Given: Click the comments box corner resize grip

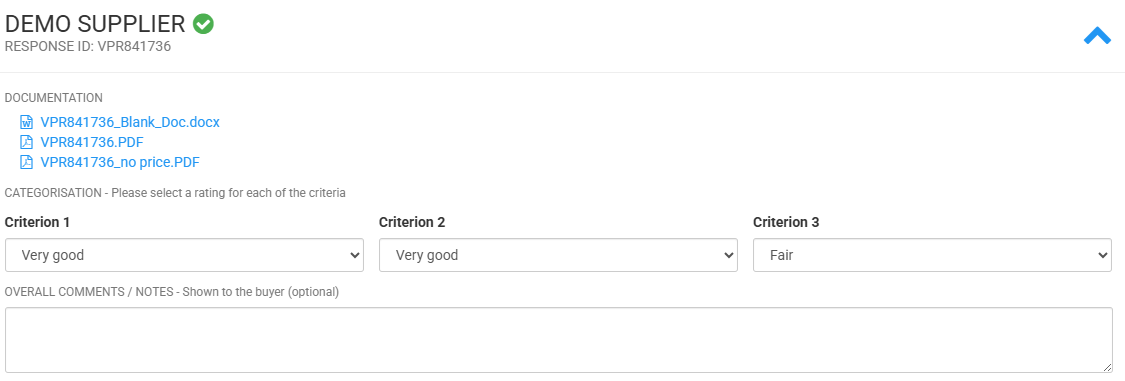Looking at the screenshot, I should coord(1108,367).
